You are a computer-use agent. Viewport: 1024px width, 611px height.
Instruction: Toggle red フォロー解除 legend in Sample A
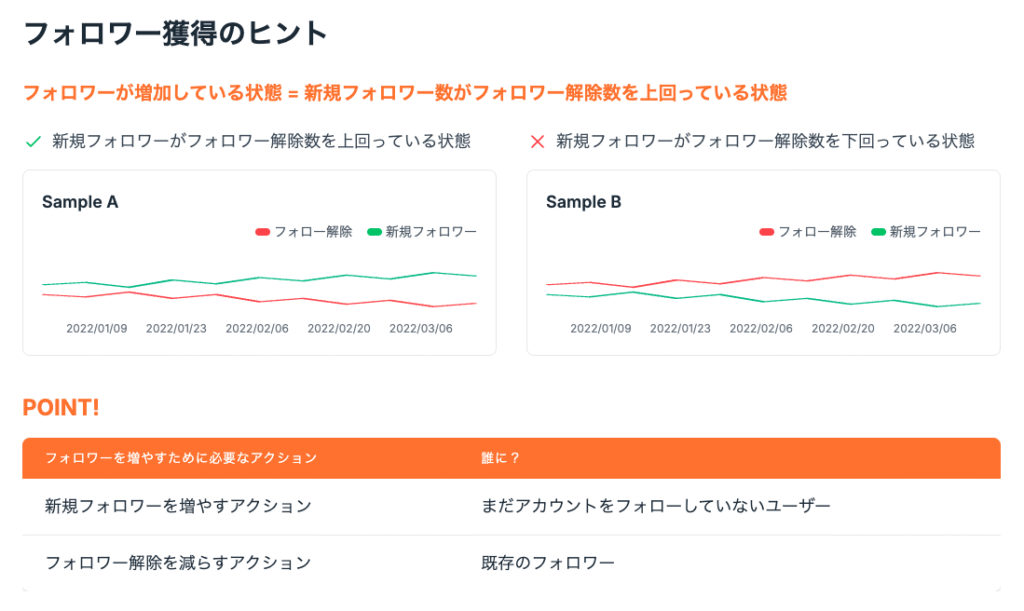click(304, 232)
